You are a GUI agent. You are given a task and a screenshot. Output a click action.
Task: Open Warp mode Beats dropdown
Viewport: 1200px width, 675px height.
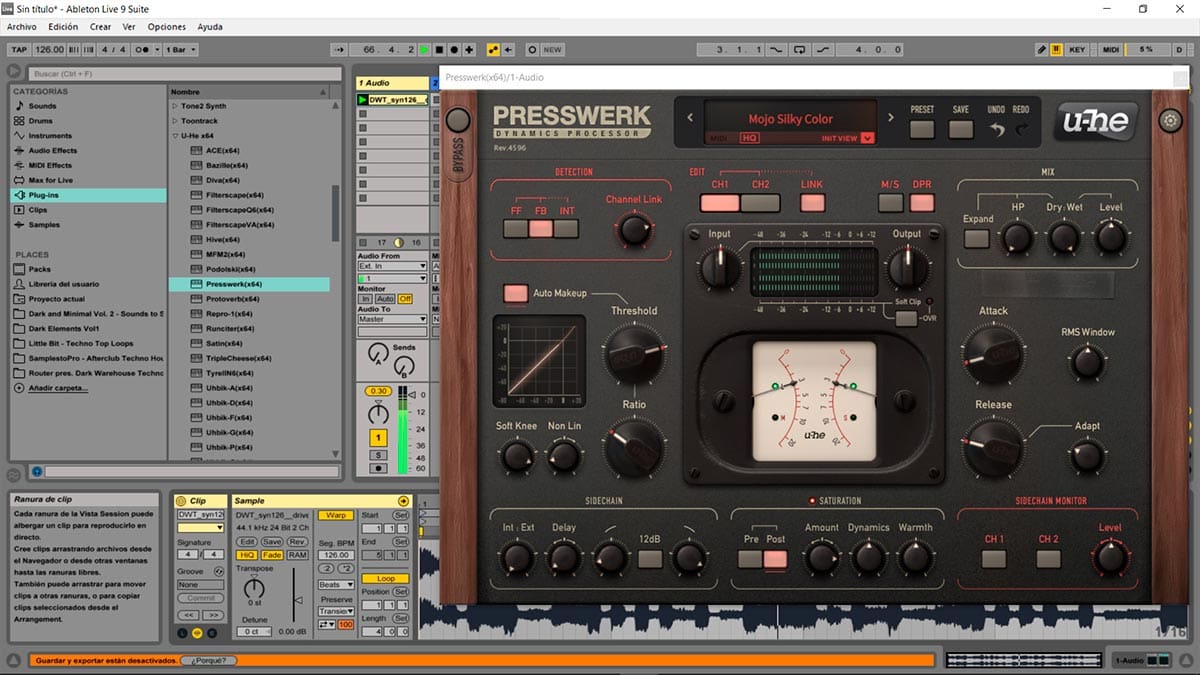[336, 584]
